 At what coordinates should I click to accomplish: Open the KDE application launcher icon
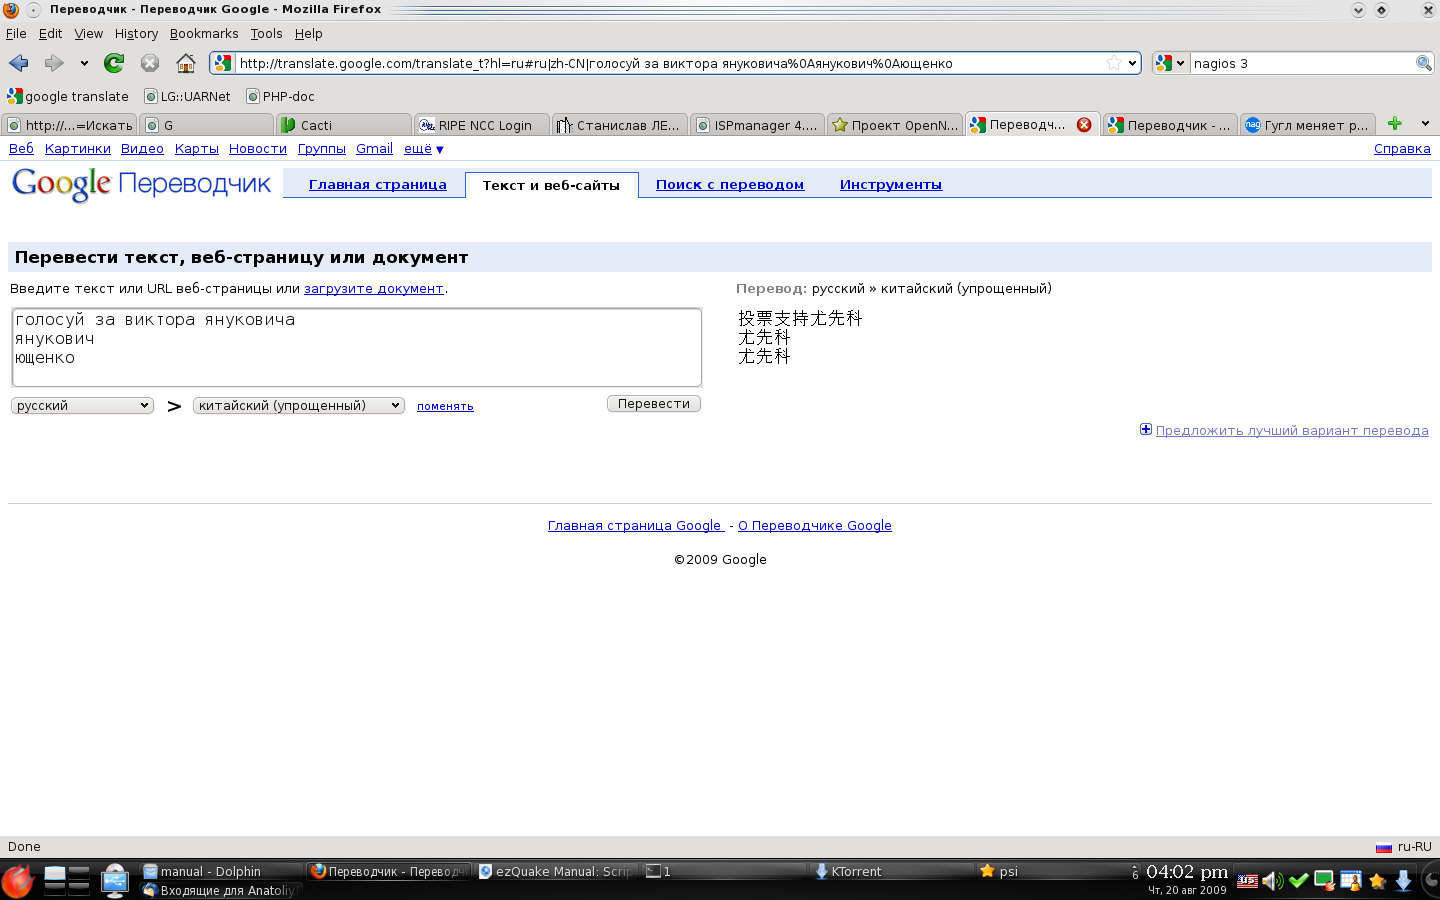click(17, 881)
